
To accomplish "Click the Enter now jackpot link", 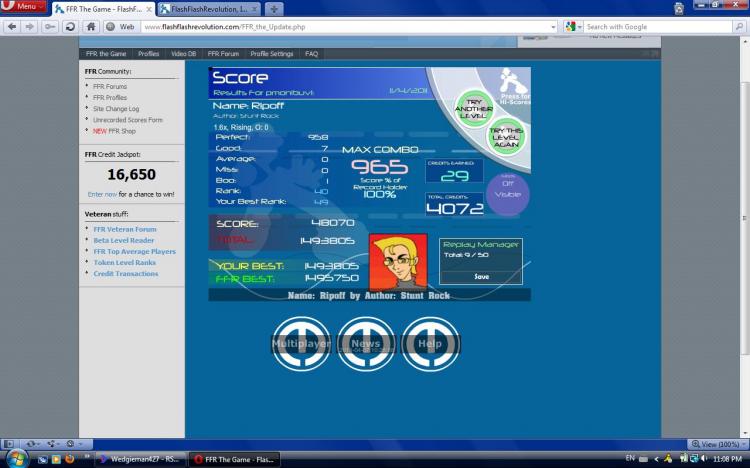I will pos(102,194).
